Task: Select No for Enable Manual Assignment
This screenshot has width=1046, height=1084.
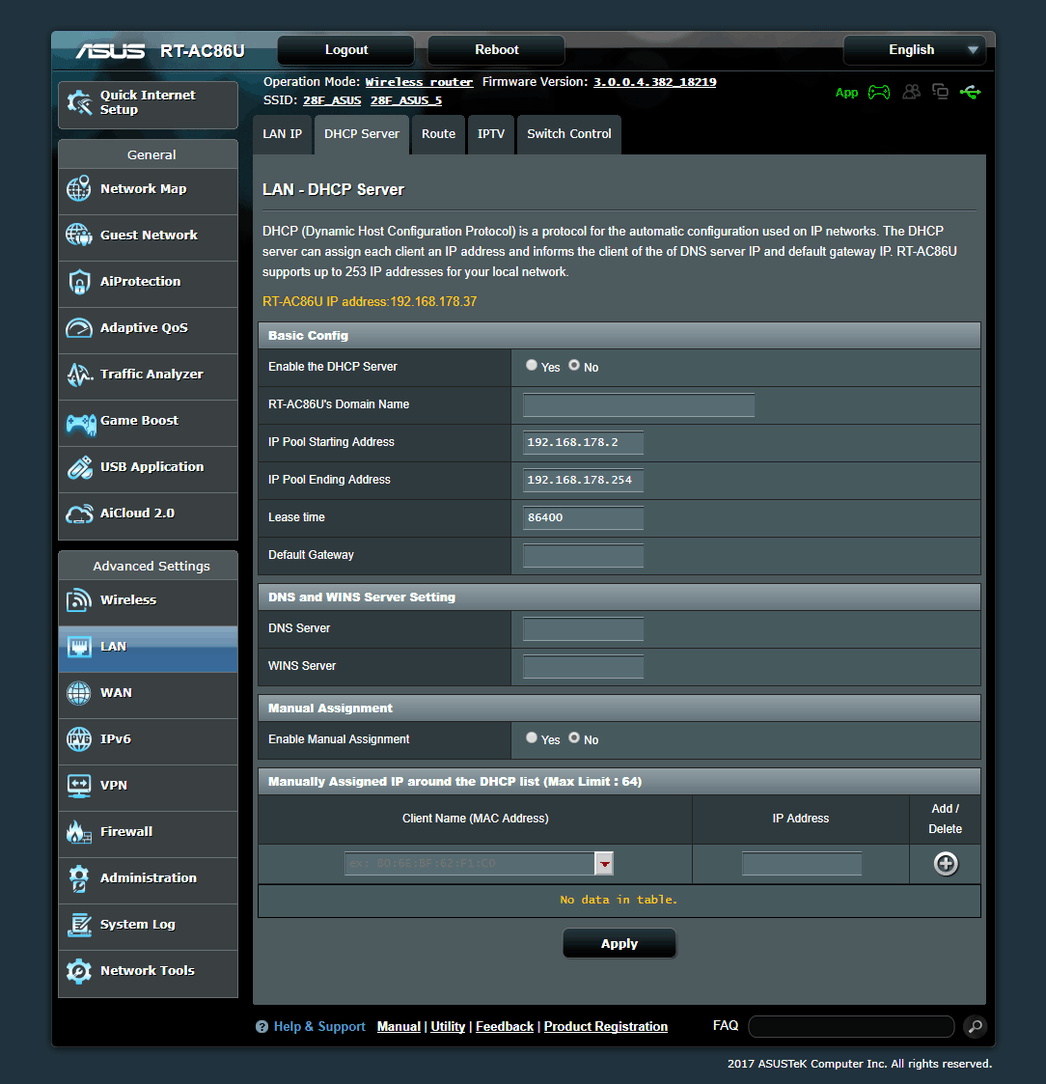Action: (x=574, y=738)
